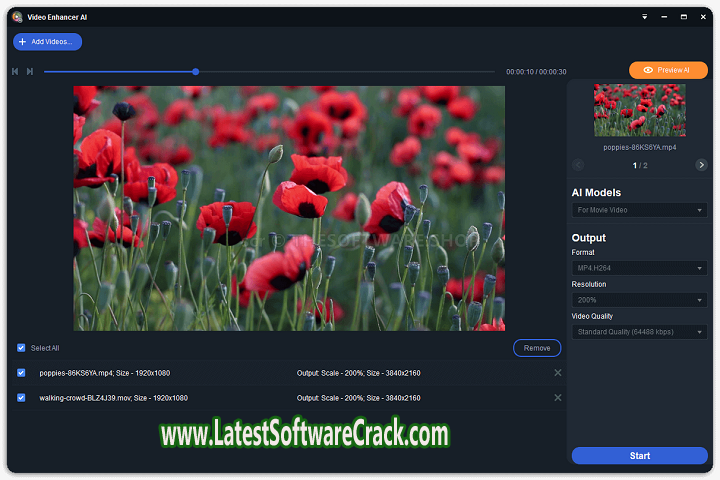Expand the Format MP4 H264 dropdown
This screenshot has height=480, width=720.
point(639,268)
